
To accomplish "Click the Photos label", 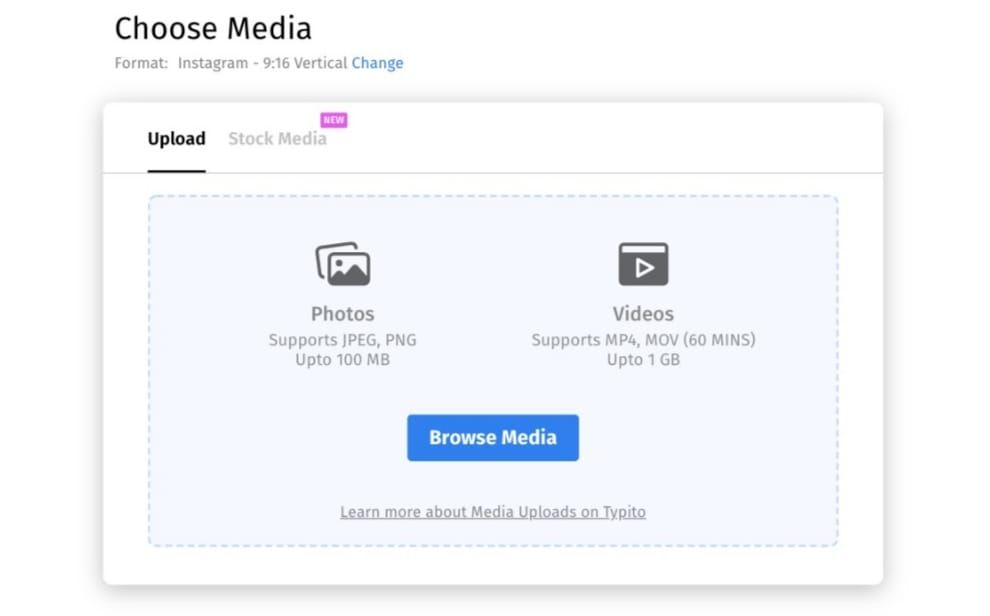I will click(x=343, y=314).
